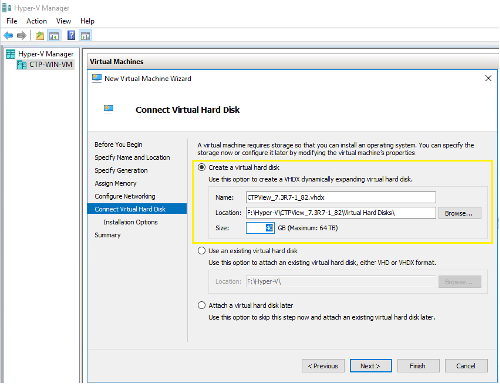This screenshot has height=384, width=500.
Task: Go to Specify Name and Location step
Action: pyautogui.click(x=132, y=157)
